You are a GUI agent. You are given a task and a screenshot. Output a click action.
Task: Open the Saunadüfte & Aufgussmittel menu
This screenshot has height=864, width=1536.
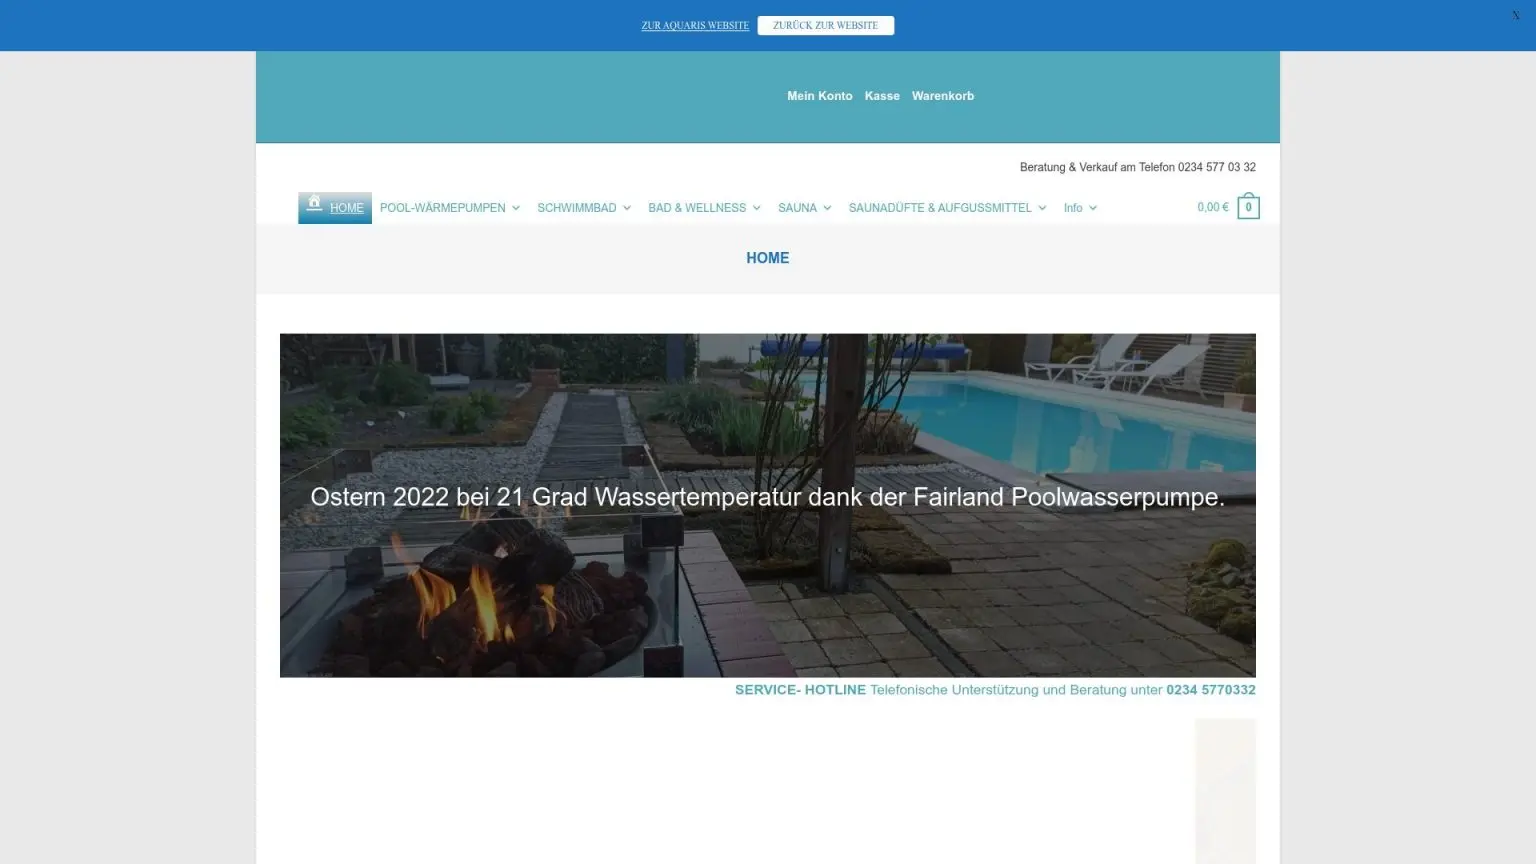pos(939,208)
